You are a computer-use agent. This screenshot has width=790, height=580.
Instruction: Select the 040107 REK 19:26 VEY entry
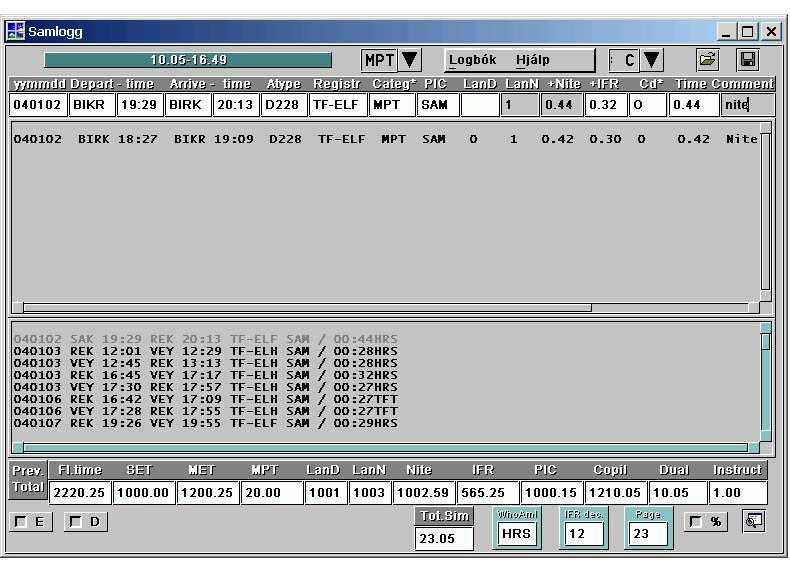pos(205,423)
